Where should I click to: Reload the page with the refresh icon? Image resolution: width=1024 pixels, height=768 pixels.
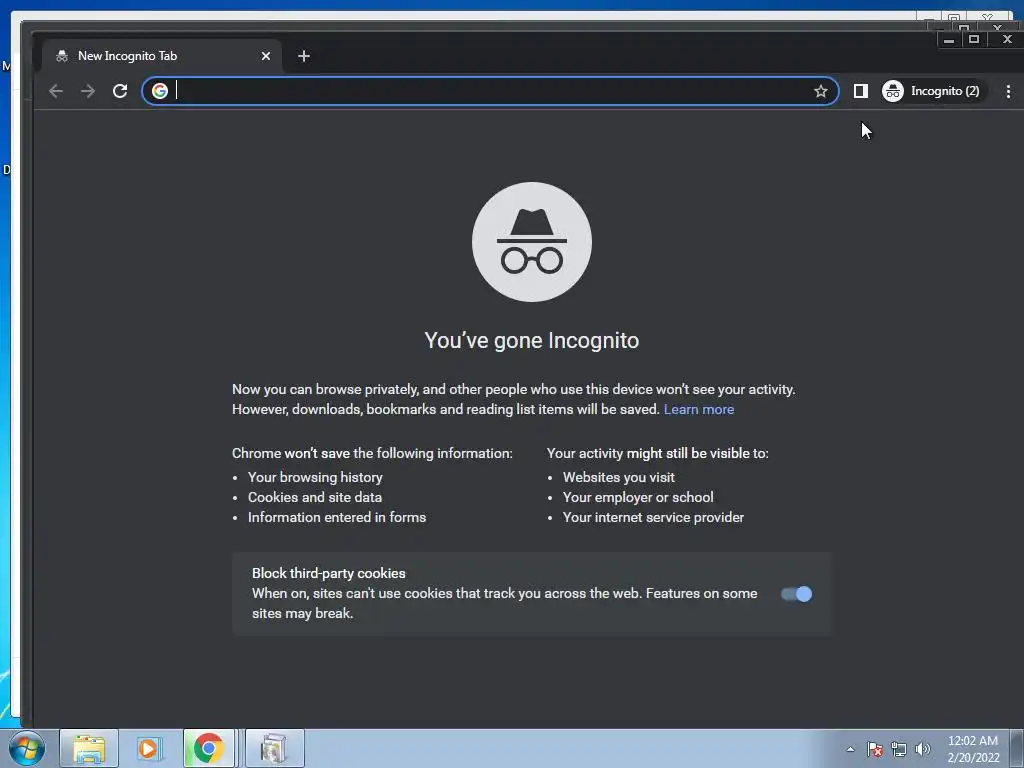pos(120,91)
